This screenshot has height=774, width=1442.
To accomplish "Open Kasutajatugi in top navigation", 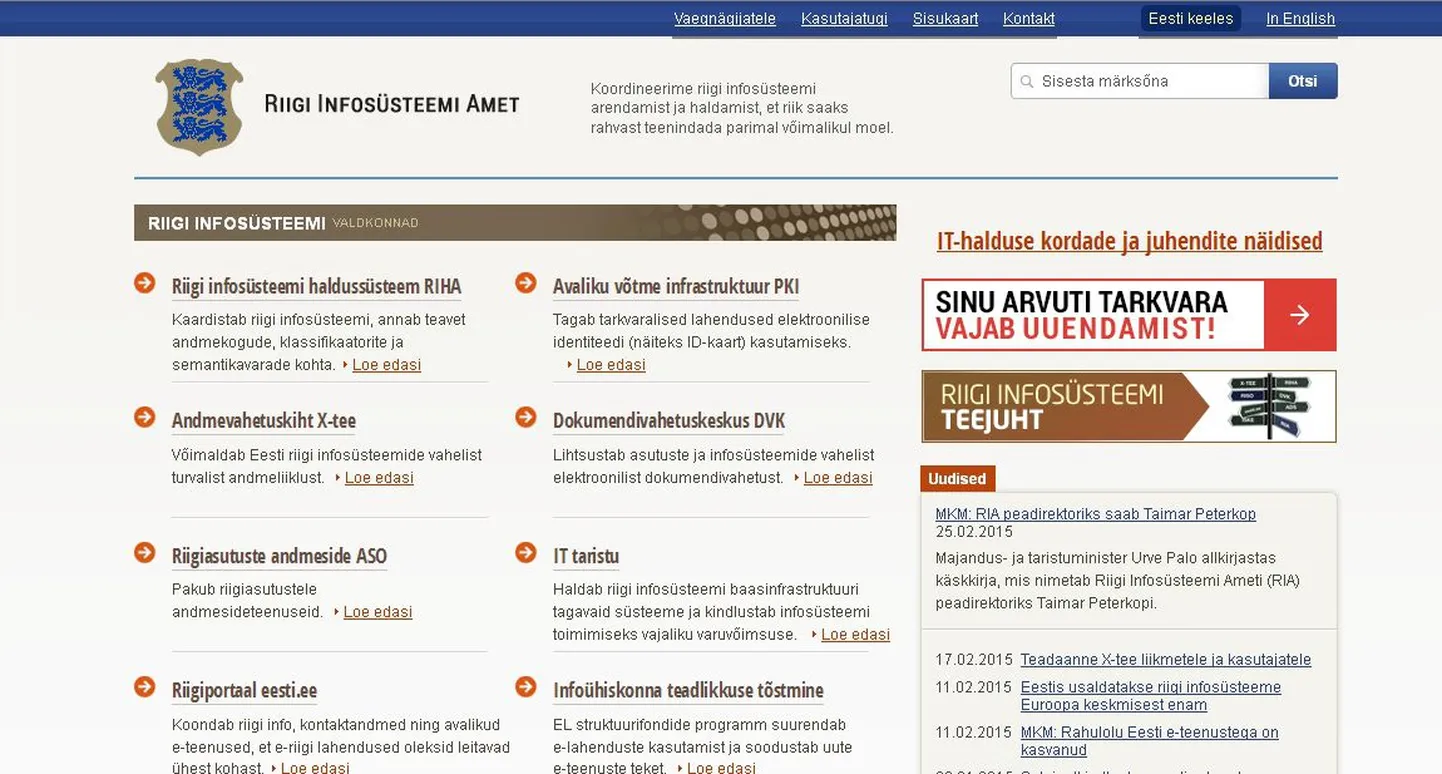I will [844, 18].
